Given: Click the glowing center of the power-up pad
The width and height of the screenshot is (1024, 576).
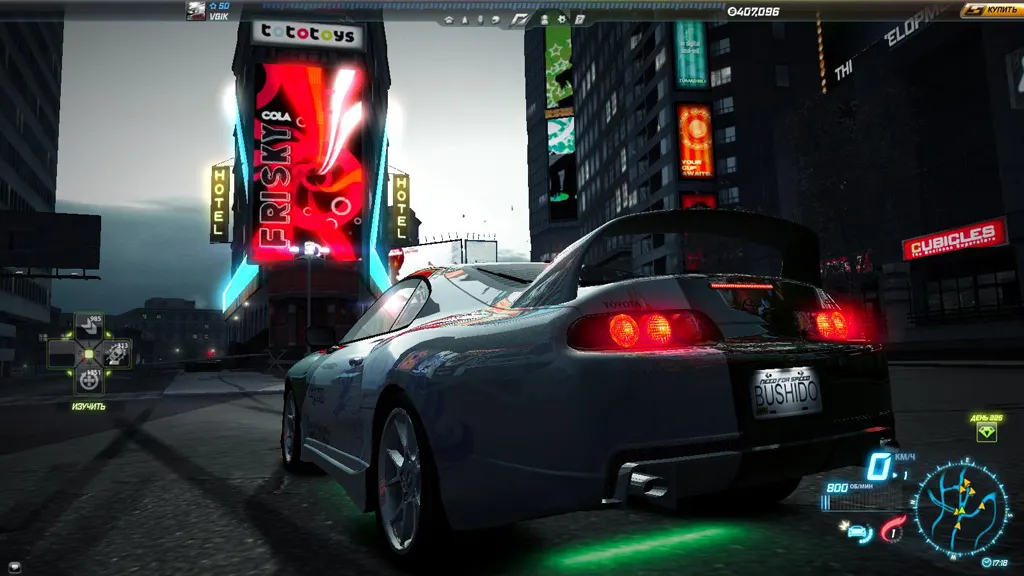Looking at the screenshot, I should point(89,354).
